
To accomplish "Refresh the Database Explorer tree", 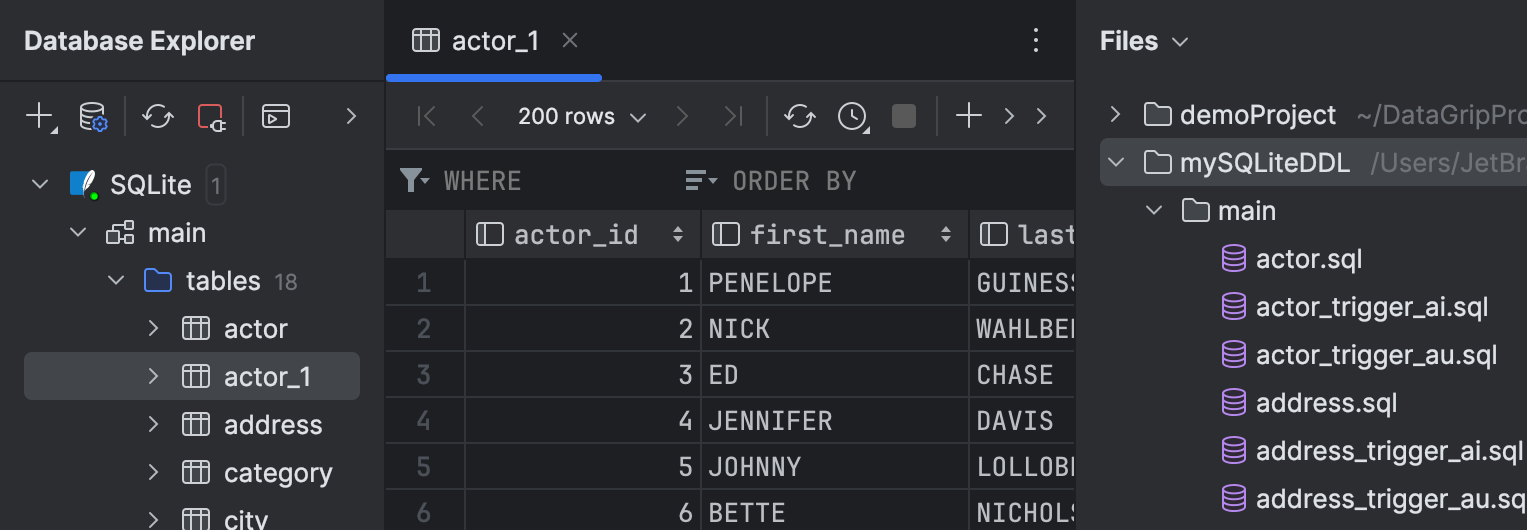I will click(x=157, y=116).
